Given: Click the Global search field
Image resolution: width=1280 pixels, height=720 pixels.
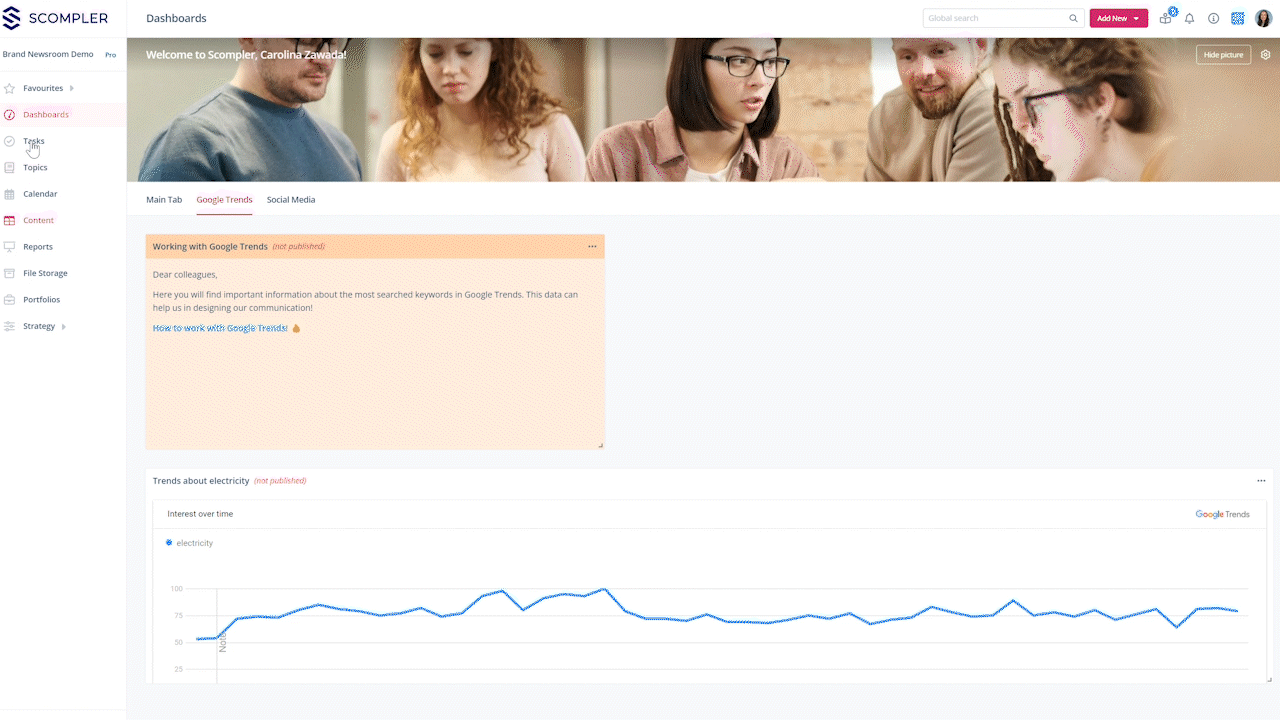Looking at the screenshot, I should coord(995,18).
